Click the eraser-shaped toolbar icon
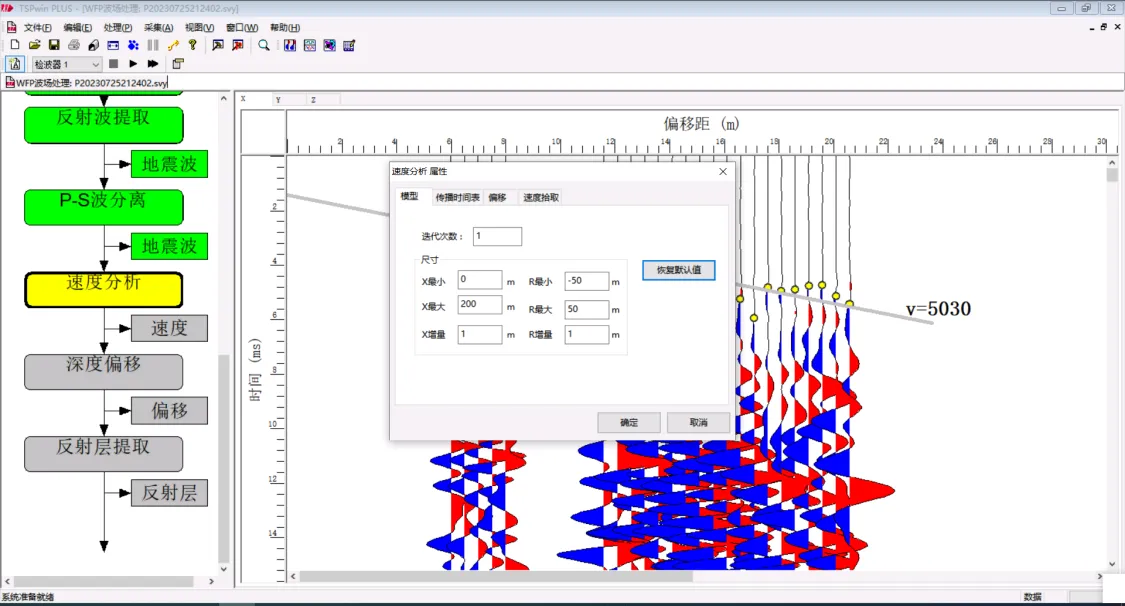The height and width of the screenshot is (606, 1125). (93, 45)
